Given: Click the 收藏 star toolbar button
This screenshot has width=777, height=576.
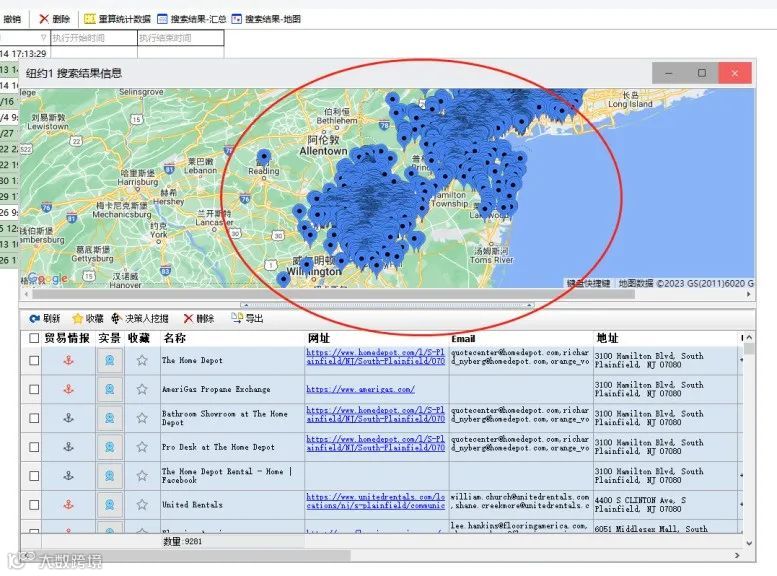Looking at the screenshot, I should click(88, 318).
